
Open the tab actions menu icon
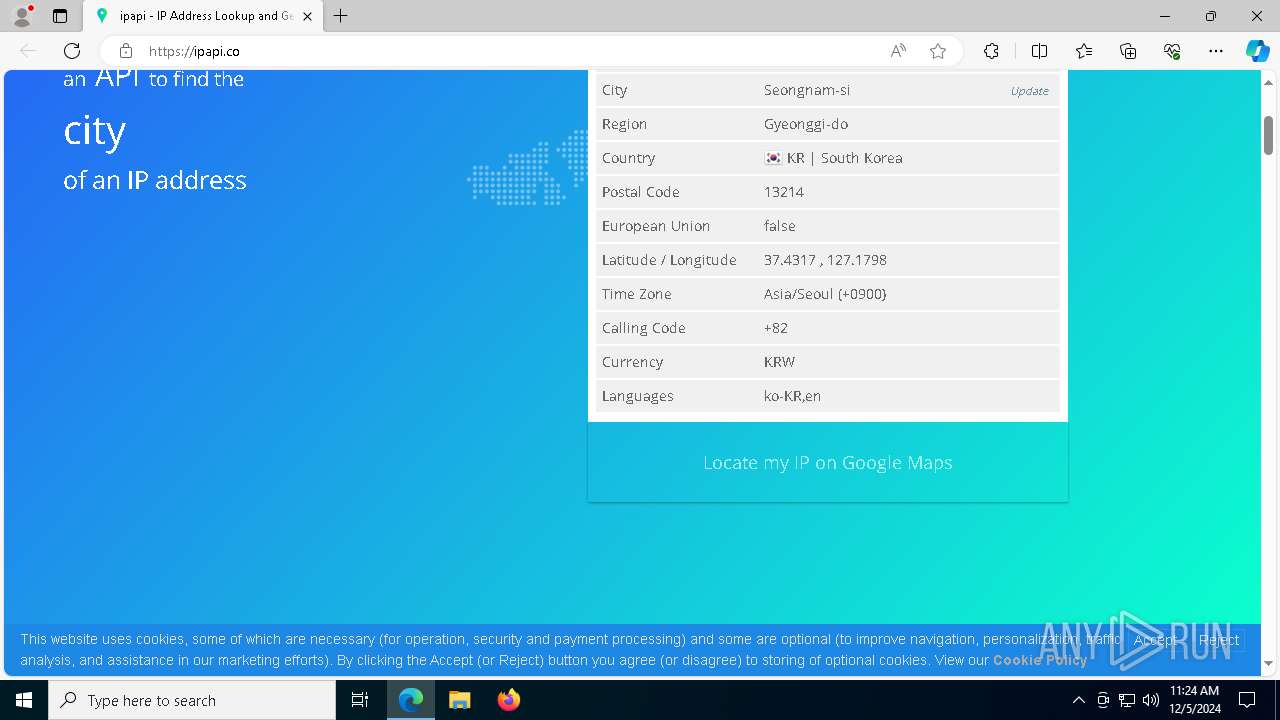[60, 16]
